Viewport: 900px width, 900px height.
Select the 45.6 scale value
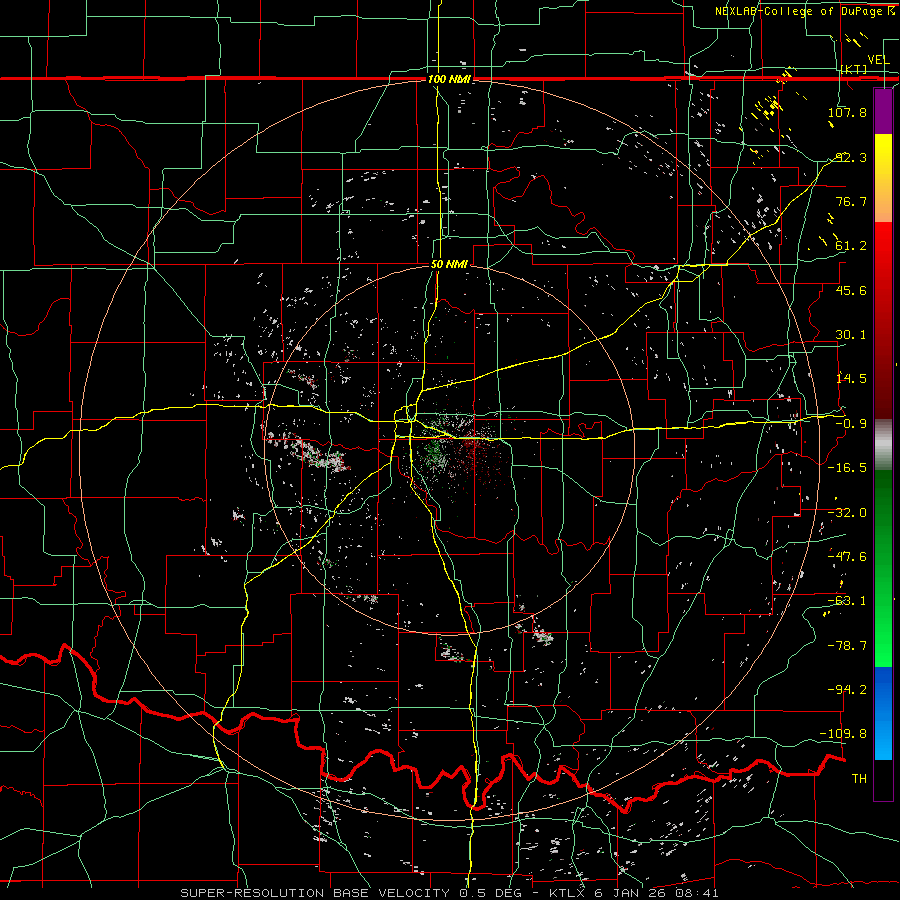[x=850, y=290]
